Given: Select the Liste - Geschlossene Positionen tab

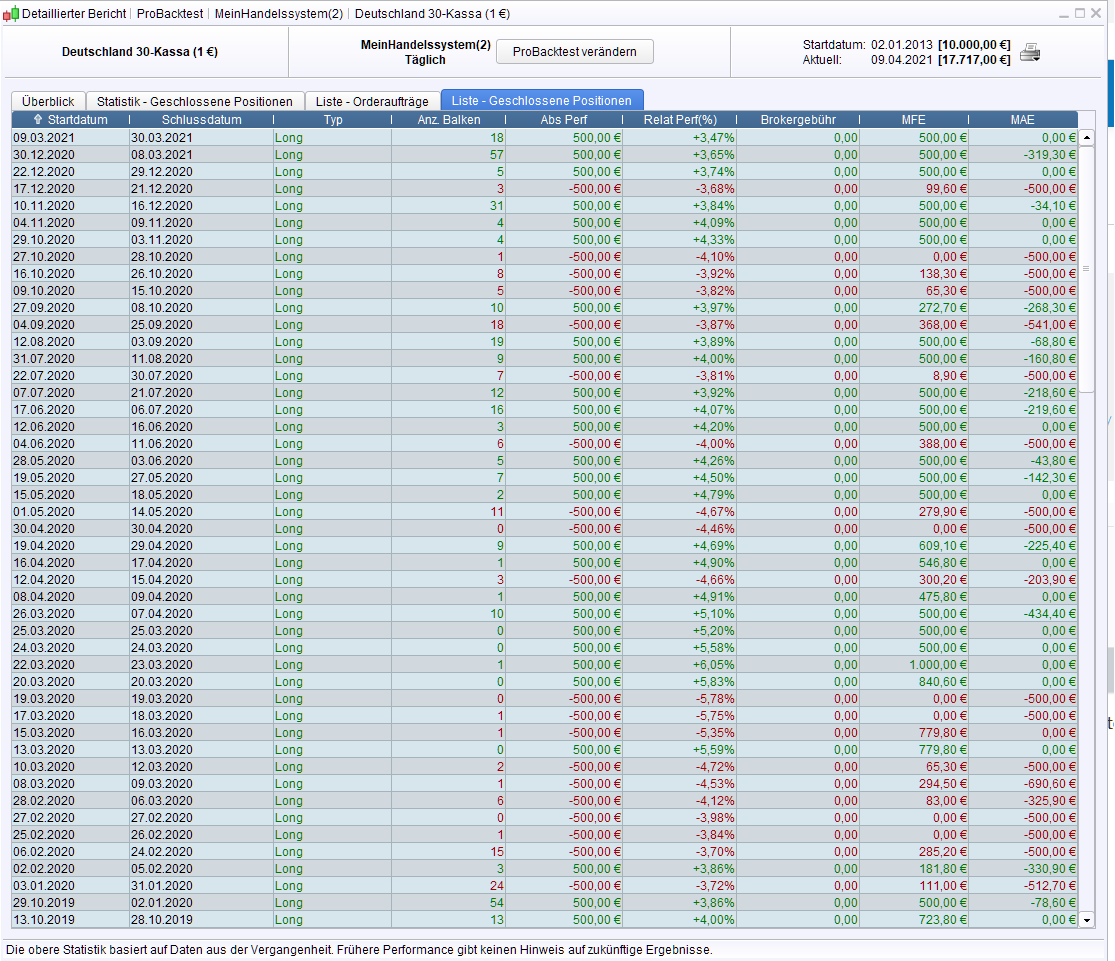Looking at the screenshot, I should tap(542, 101).
